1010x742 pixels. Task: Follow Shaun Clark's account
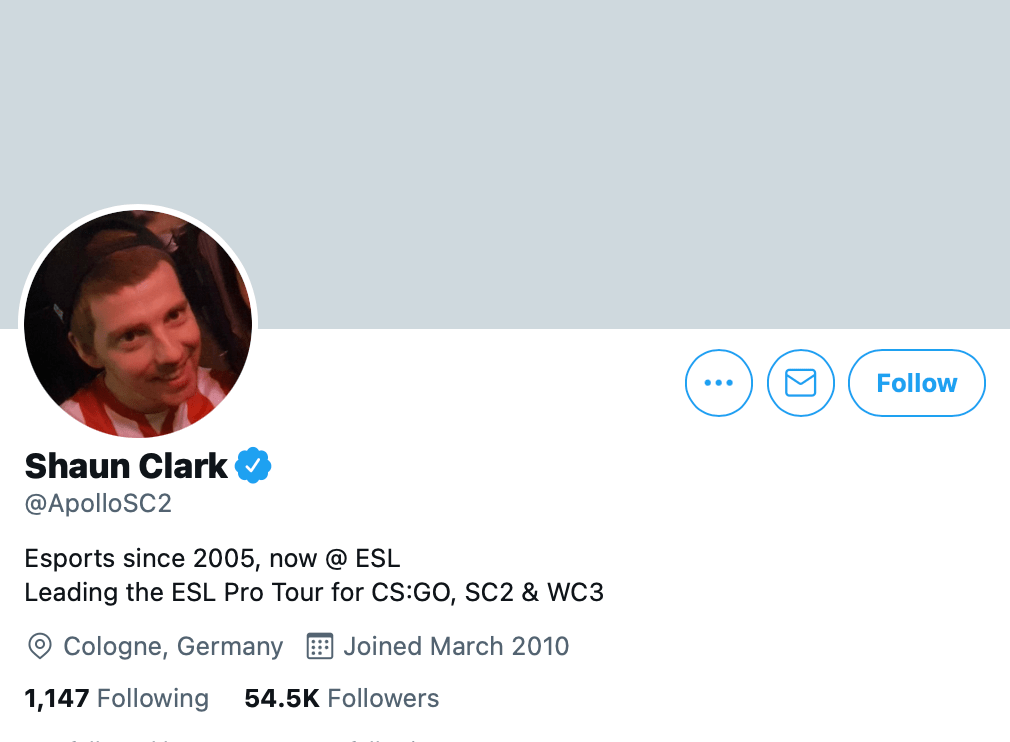tap(917, 383)
